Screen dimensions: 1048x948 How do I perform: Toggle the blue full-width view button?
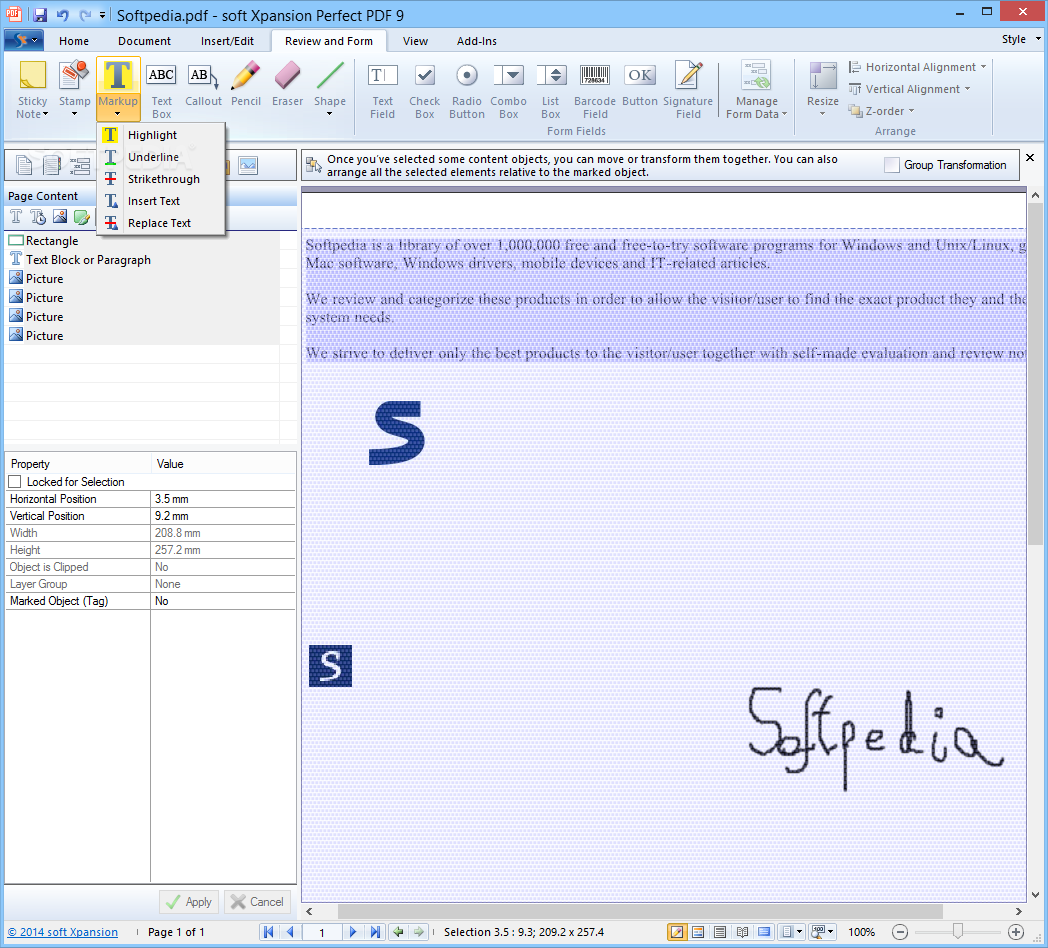pyautogui.click(x=764, y=931)
